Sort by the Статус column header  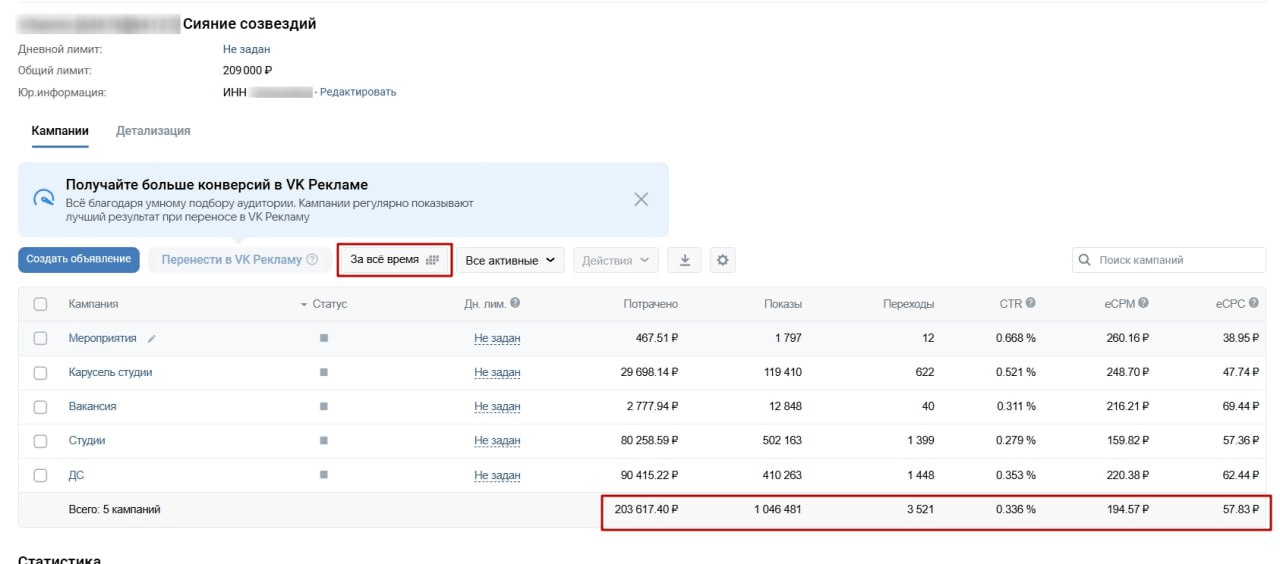pyautogui.click(x=328, y=304)
